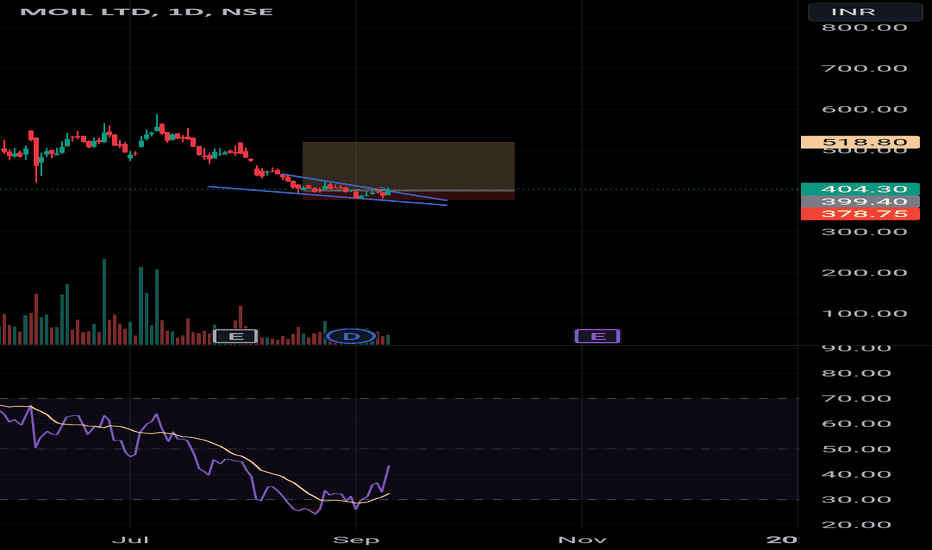
Task: Click the 600.00 price axis label
Action: (864, 109)
